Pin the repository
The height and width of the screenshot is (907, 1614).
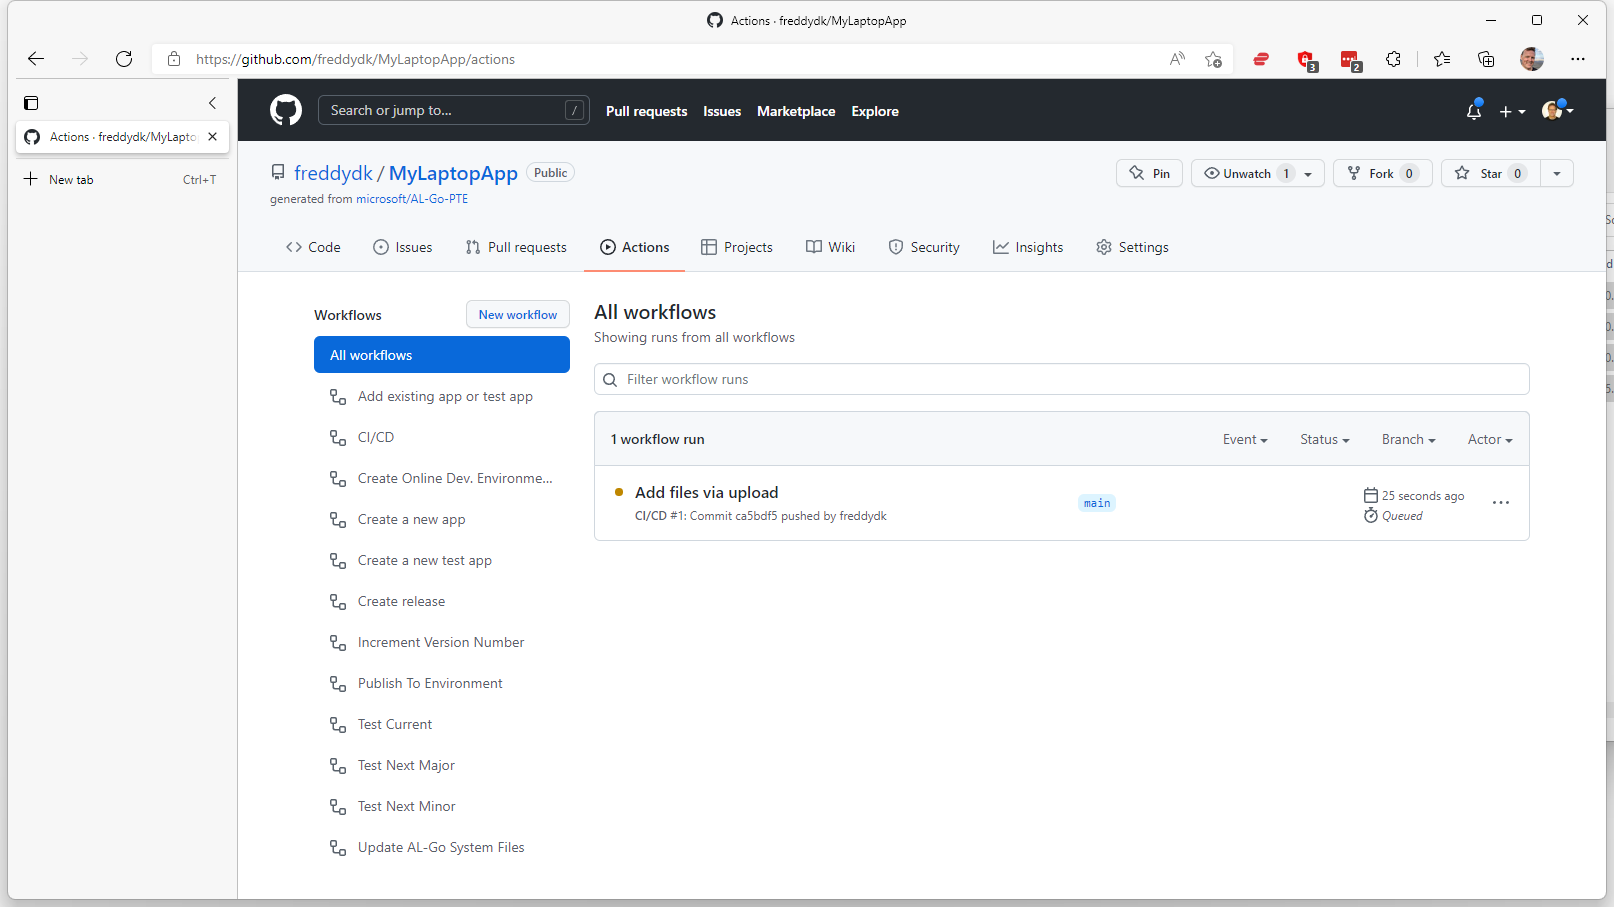point(1148,173)
